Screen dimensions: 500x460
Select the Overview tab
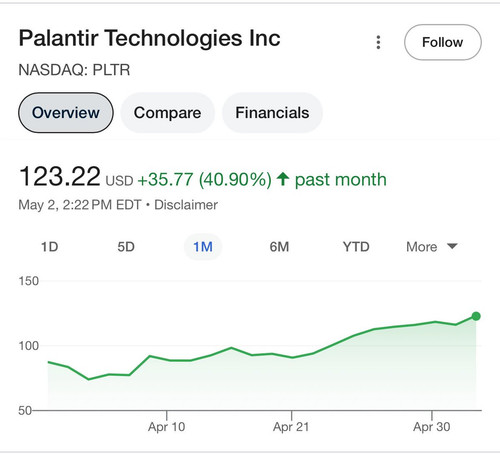(66, 113)
